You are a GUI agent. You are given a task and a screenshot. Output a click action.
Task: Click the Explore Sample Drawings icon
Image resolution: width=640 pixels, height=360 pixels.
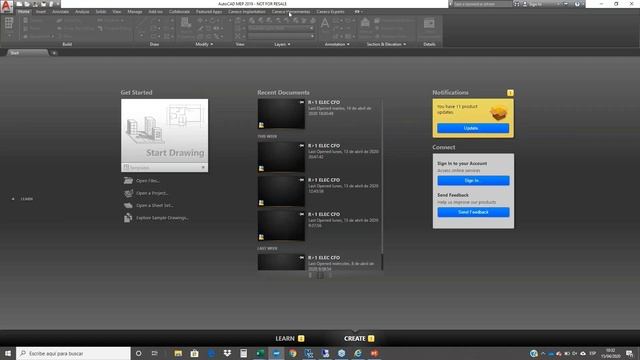coord(128,218)
